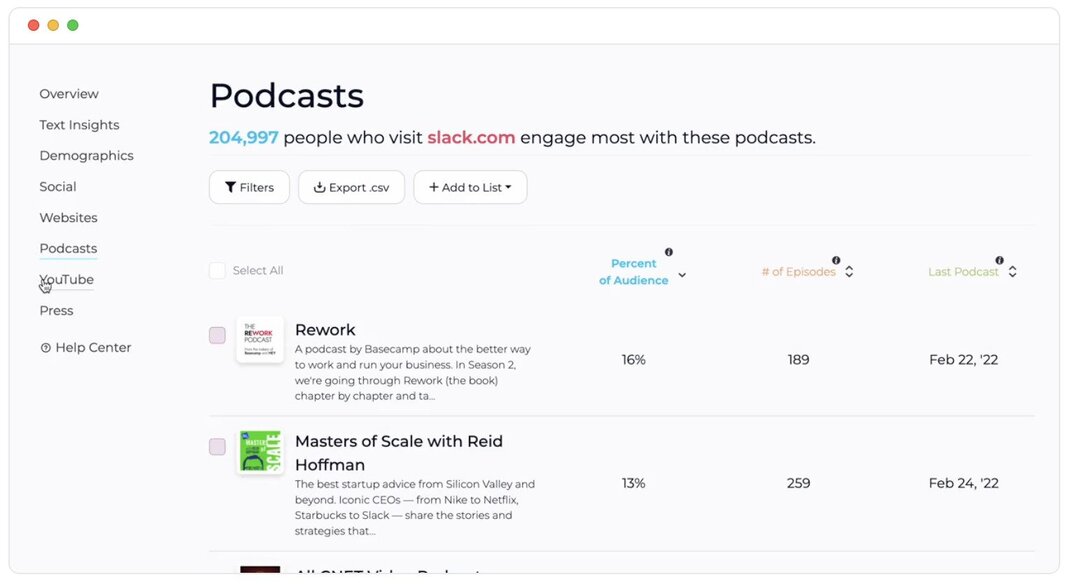Viewport: 1068px width, 584px height.
Task: Open Websites from the sidebar
Action: [x=68, y=217]
